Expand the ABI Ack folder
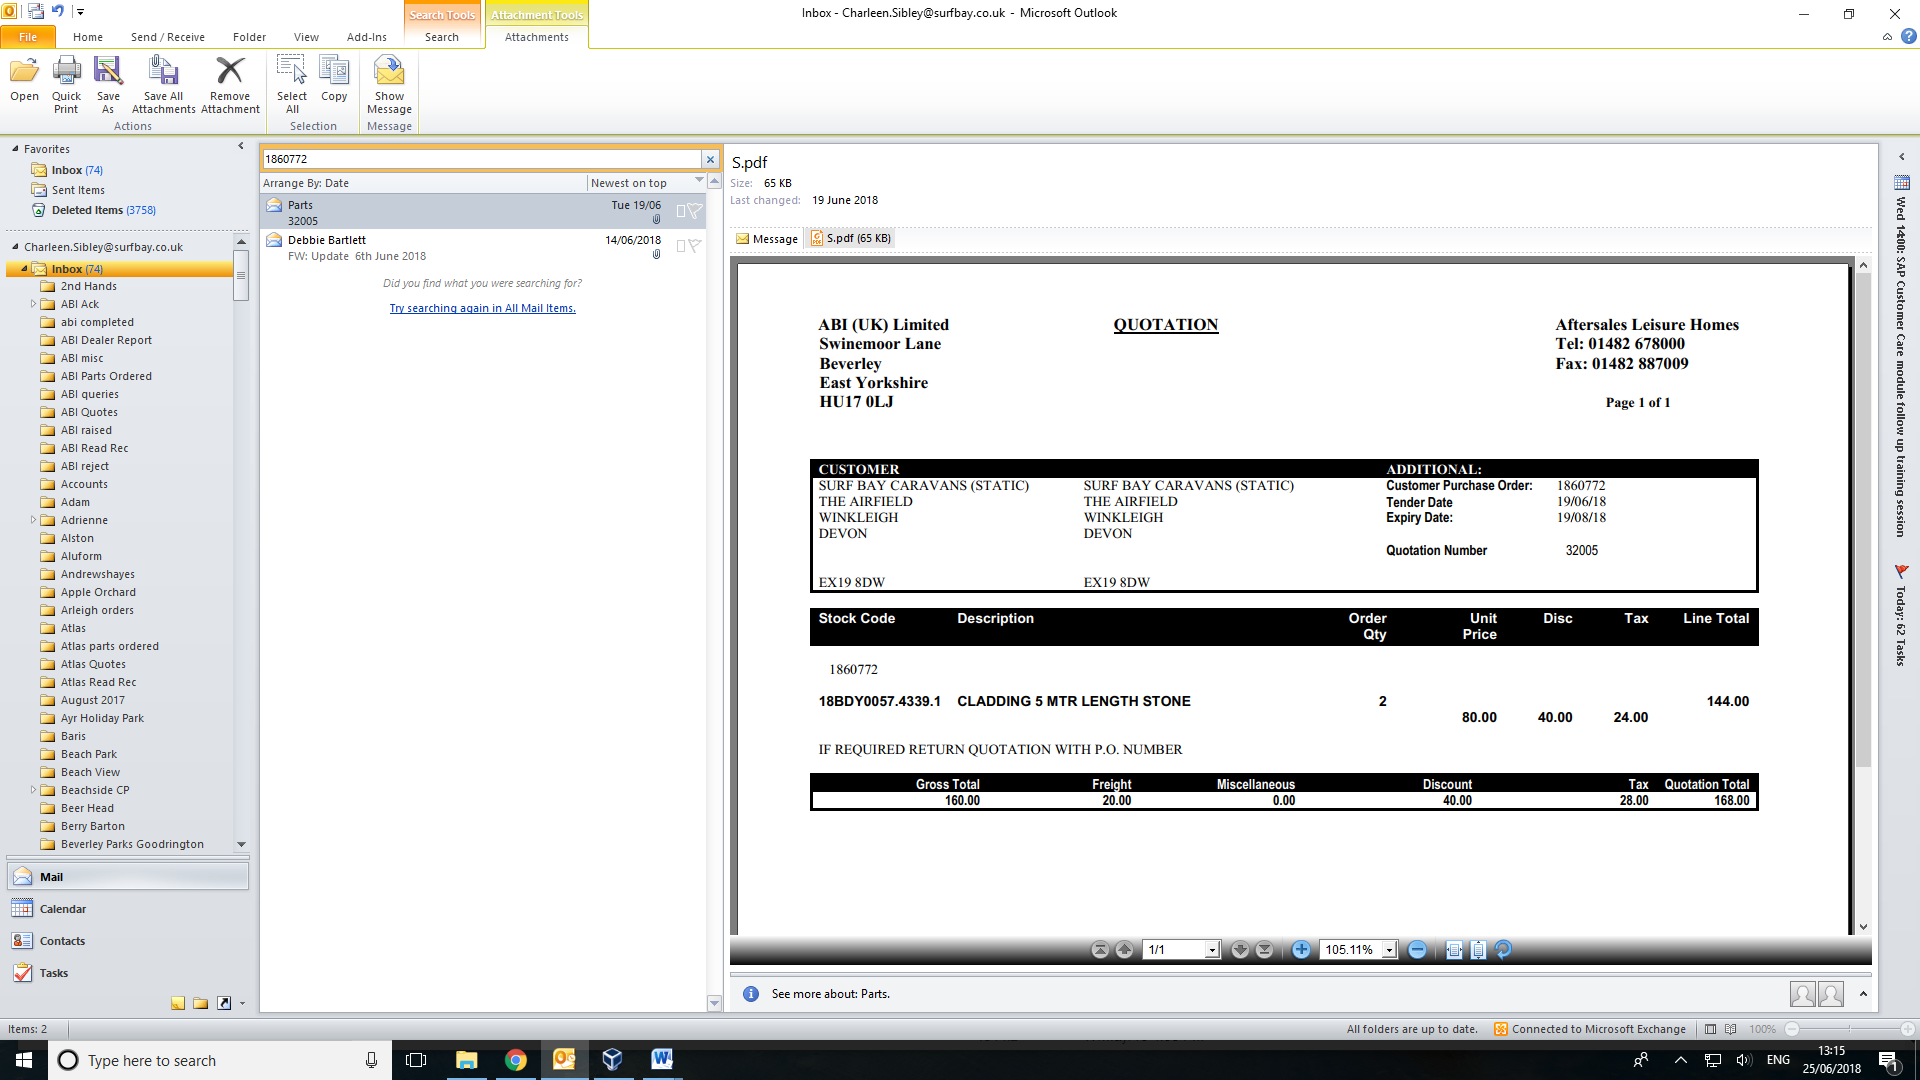Viewport: 1920px width, 1080px height. [x=33, y=304]
